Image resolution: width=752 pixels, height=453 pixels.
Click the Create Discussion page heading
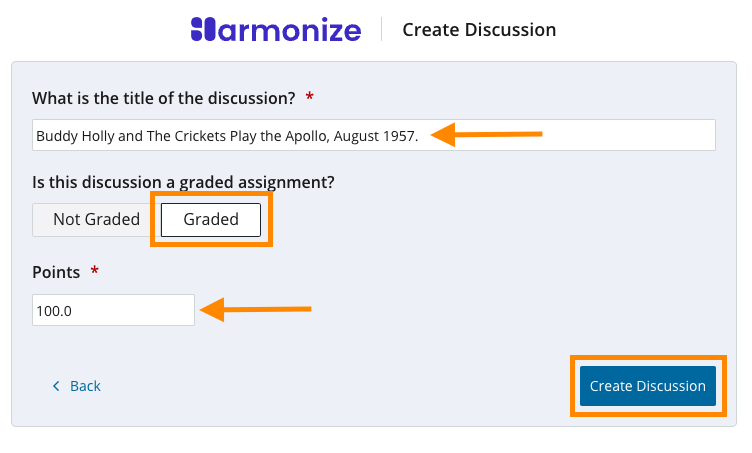[479, 30]
